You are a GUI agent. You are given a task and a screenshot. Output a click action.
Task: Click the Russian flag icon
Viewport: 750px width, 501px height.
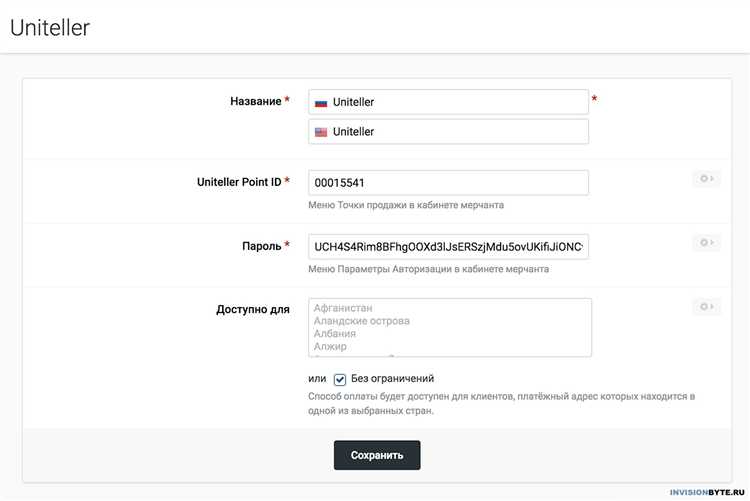(321, 103)
